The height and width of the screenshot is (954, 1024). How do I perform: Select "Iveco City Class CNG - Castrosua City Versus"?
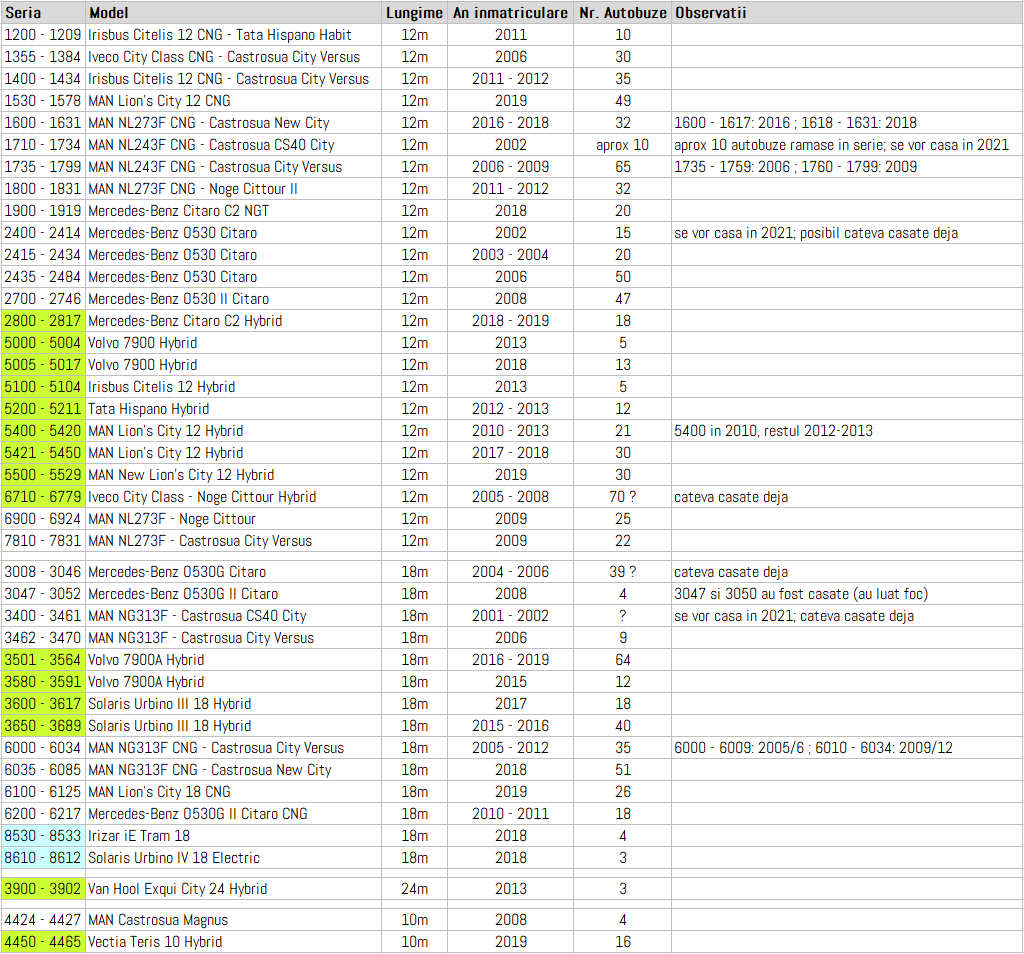pyautogui.click(x=224, y=57)
